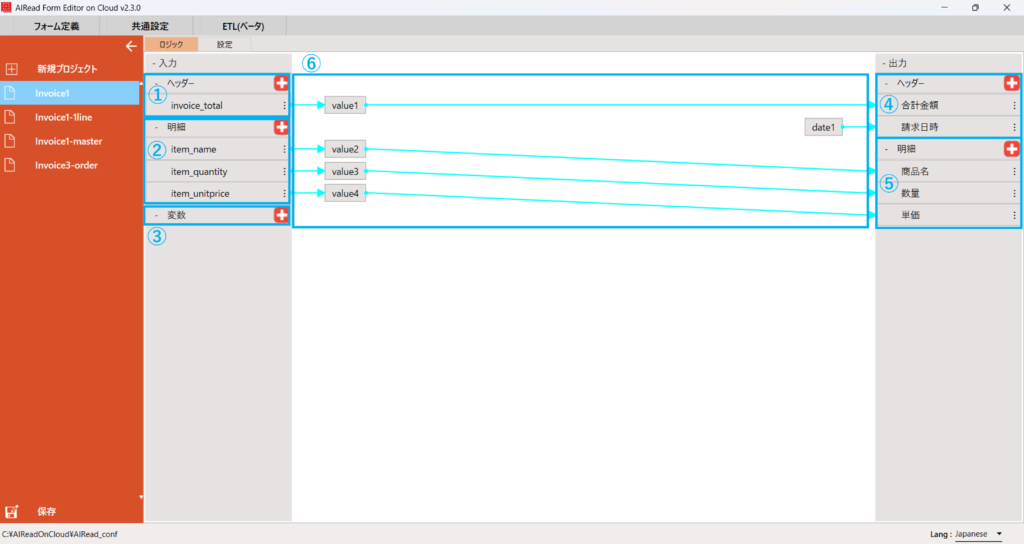Click the red plus in output ヘッダー section
The image size is (1024, 544).
(x=1011, y=83)
